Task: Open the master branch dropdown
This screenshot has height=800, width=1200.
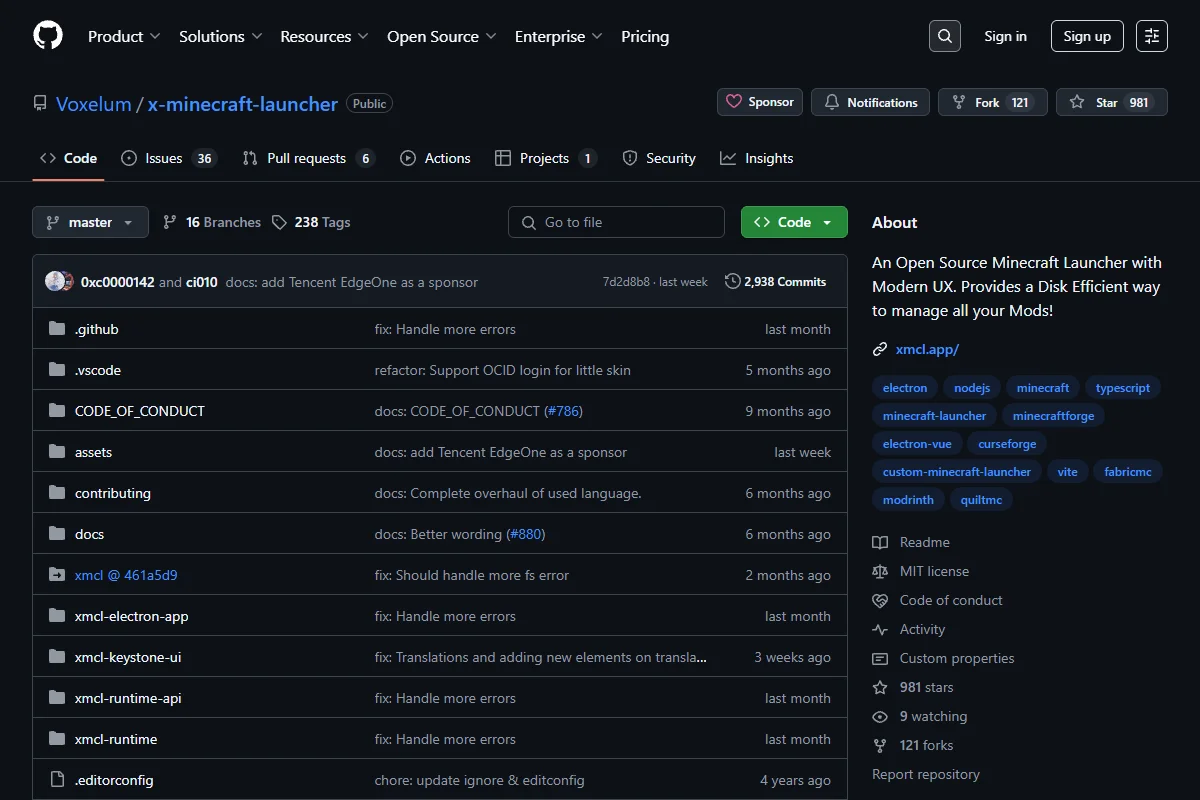Action: 90,222
